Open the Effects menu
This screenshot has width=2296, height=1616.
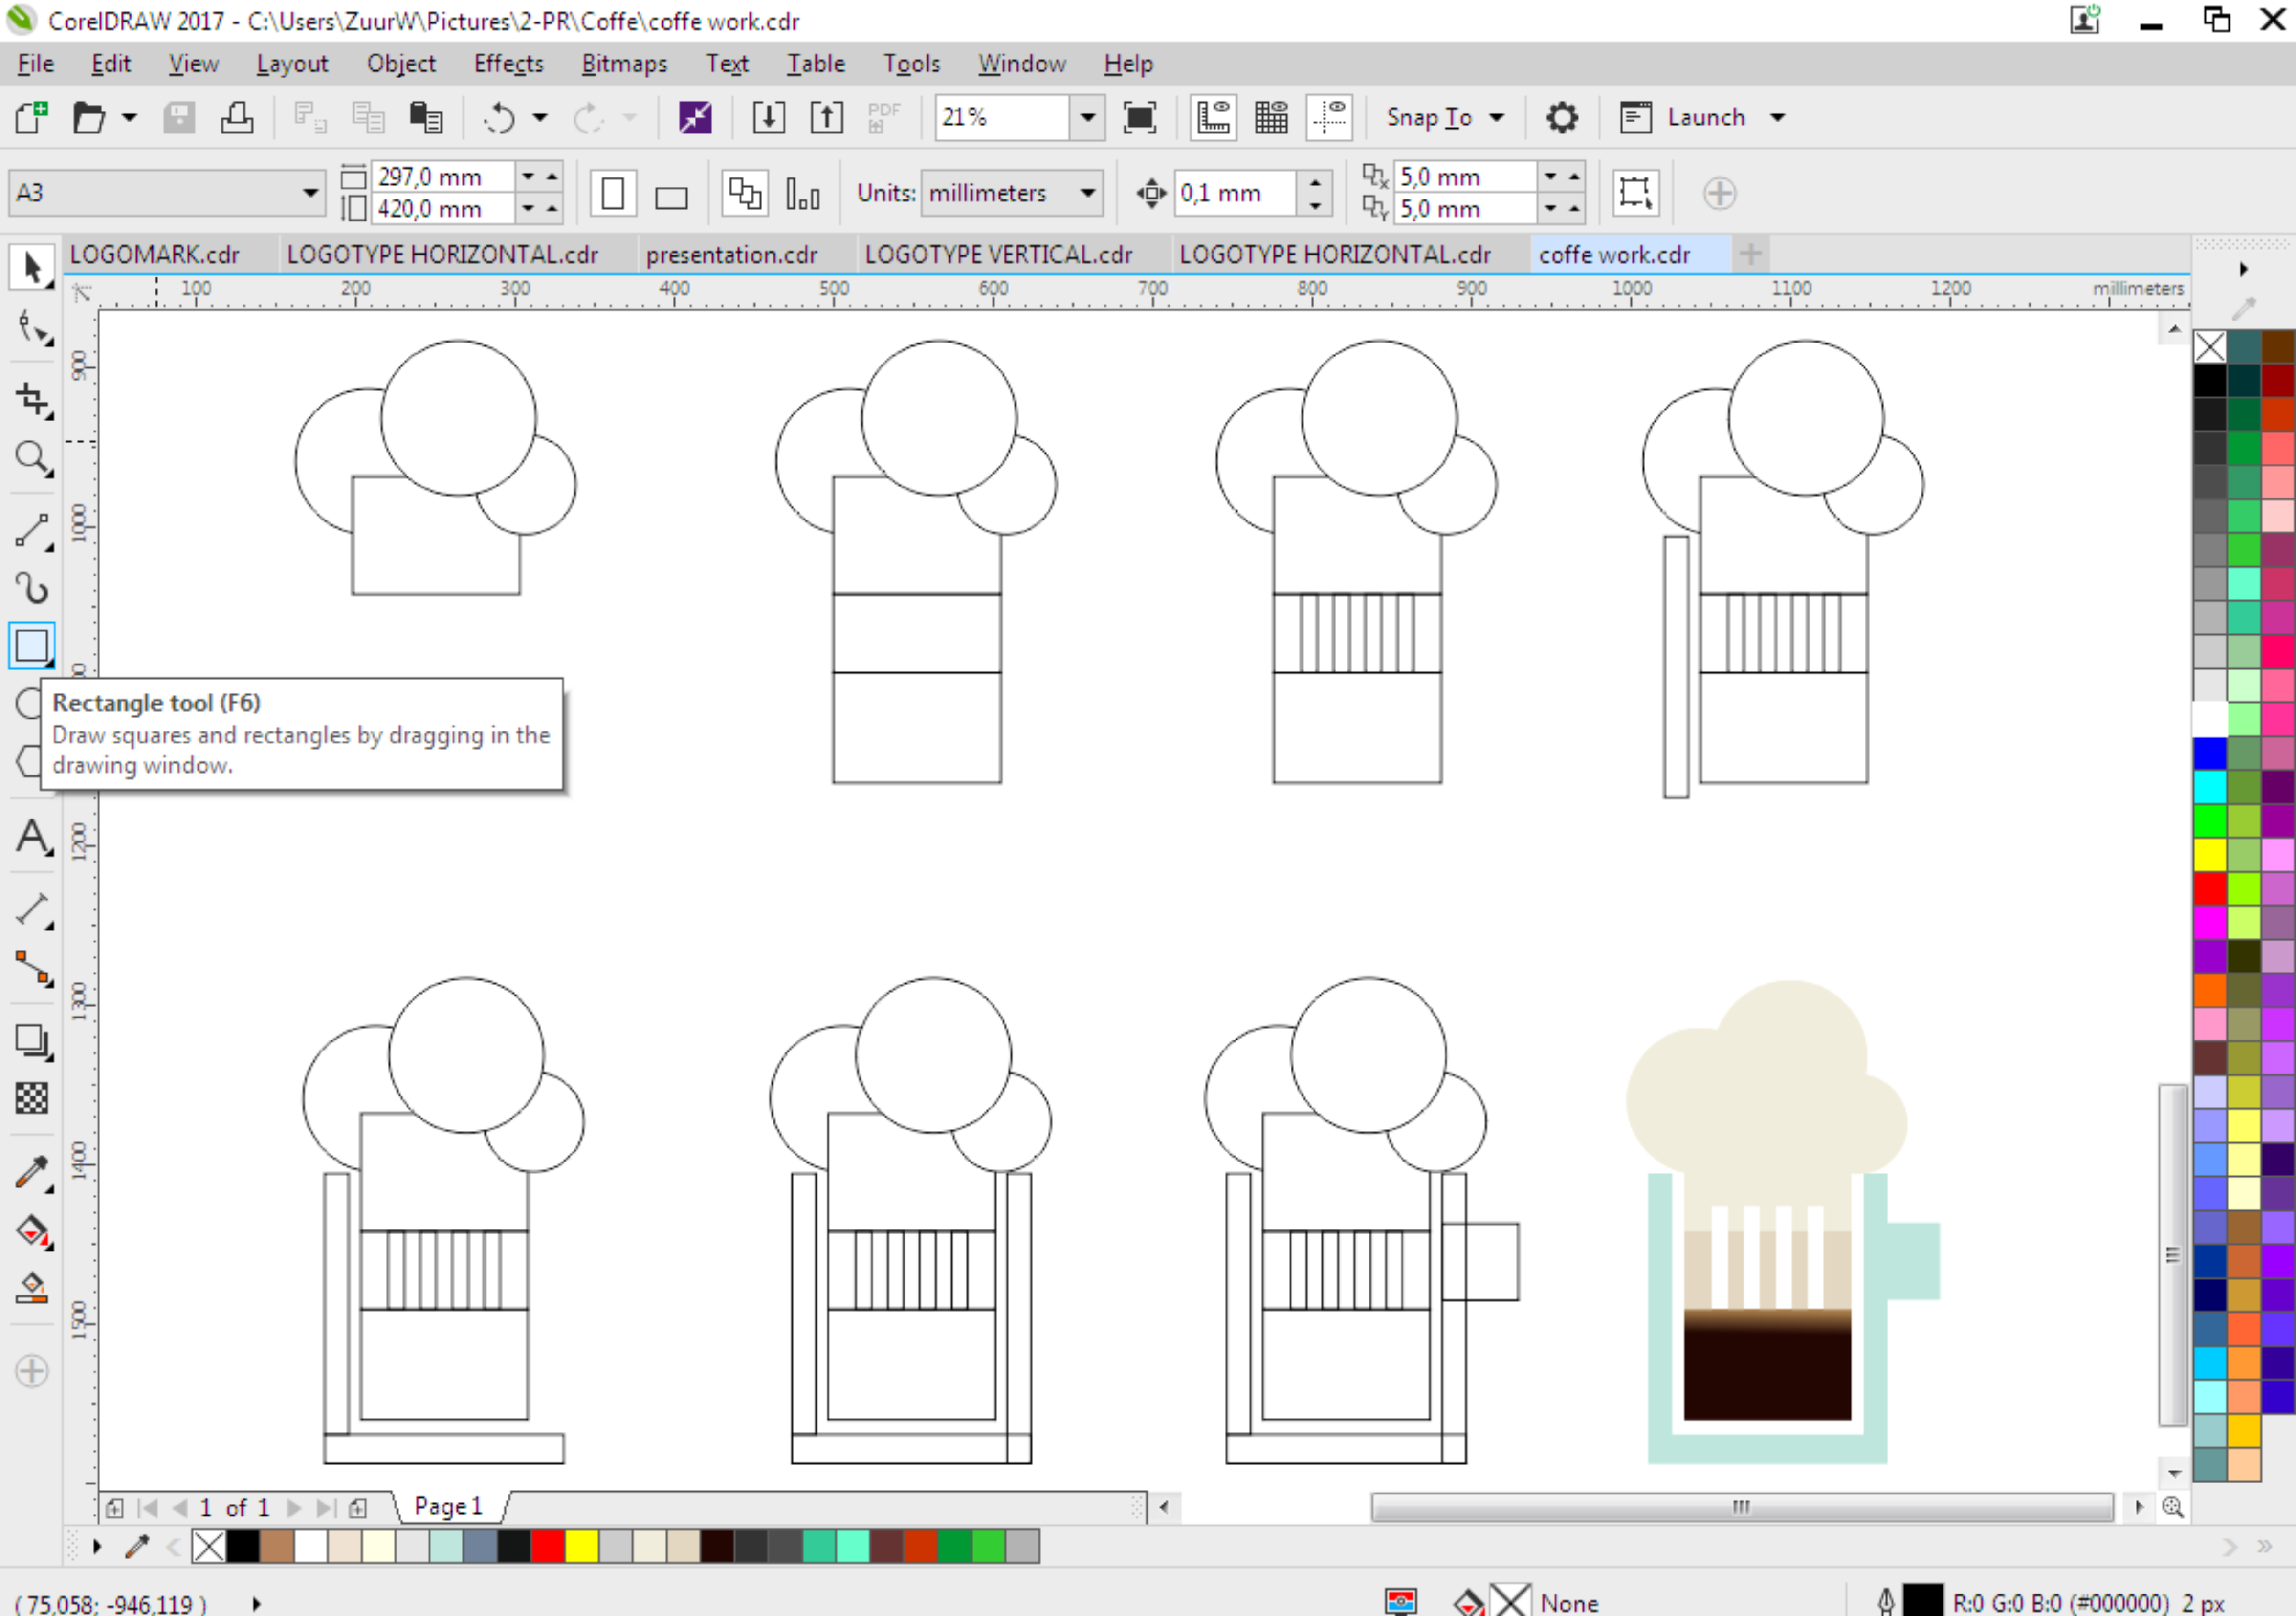[508, 64]
